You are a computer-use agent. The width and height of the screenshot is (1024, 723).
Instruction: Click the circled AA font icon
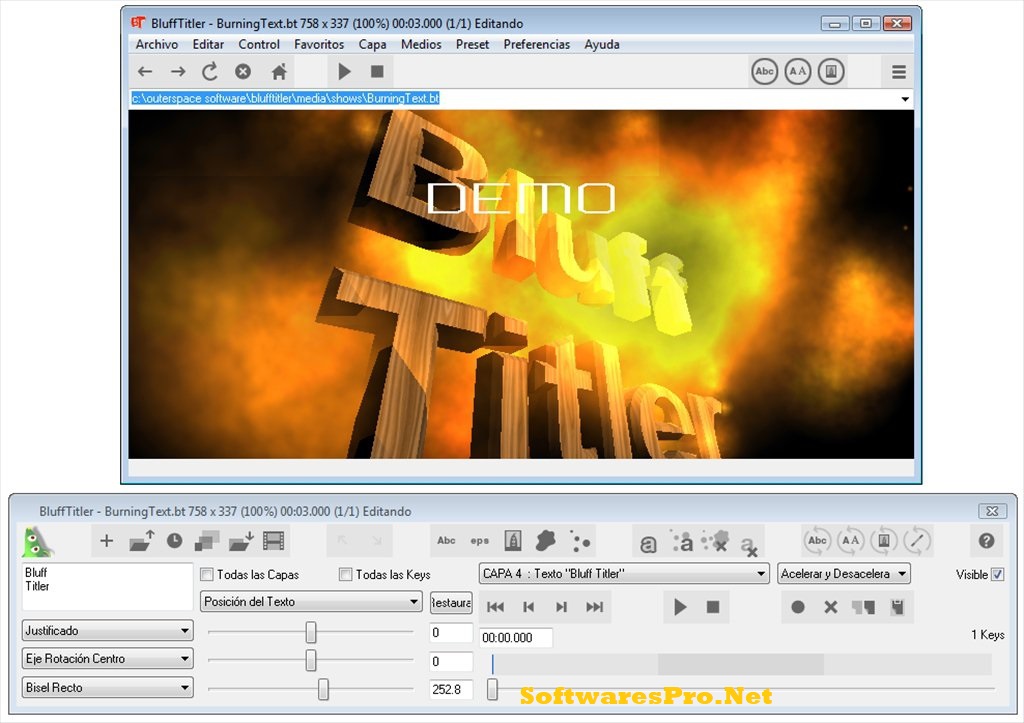click(x=851, y=540)
